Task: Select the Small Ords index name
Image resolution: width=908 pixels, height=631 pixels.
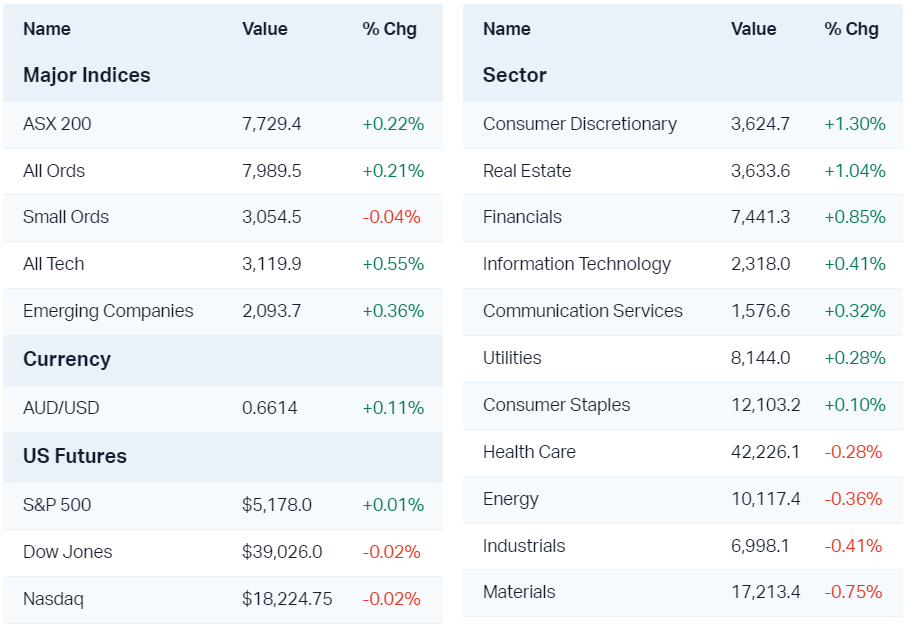Action: coord(66,217)
